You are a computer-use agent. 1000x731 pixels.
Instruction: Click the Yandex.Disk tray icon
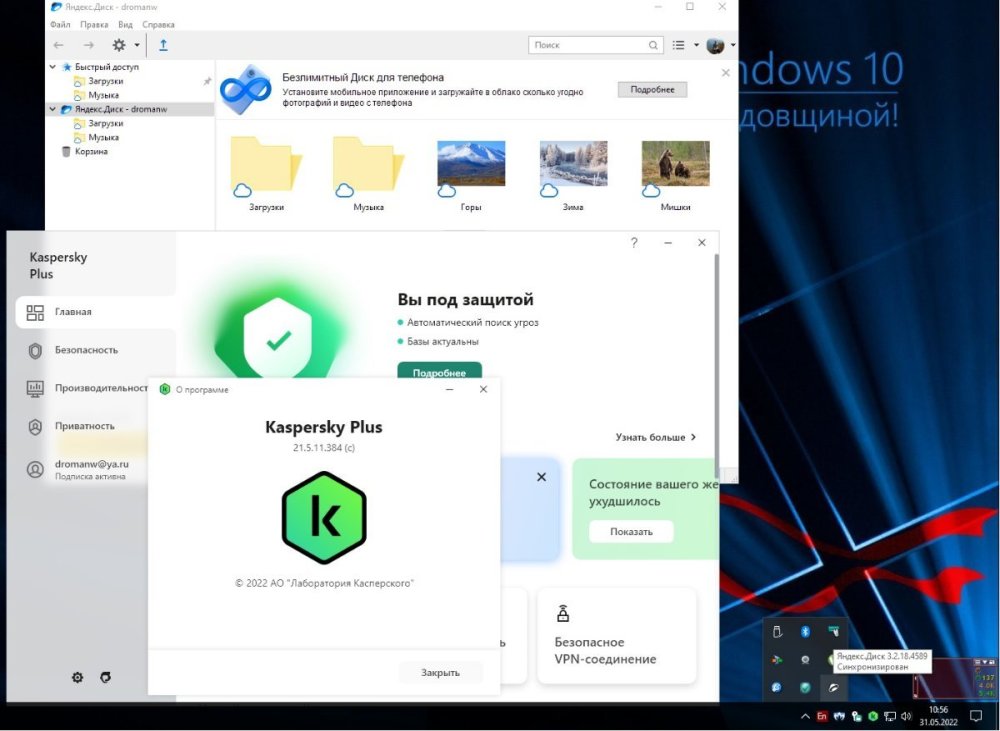point(834,688)
